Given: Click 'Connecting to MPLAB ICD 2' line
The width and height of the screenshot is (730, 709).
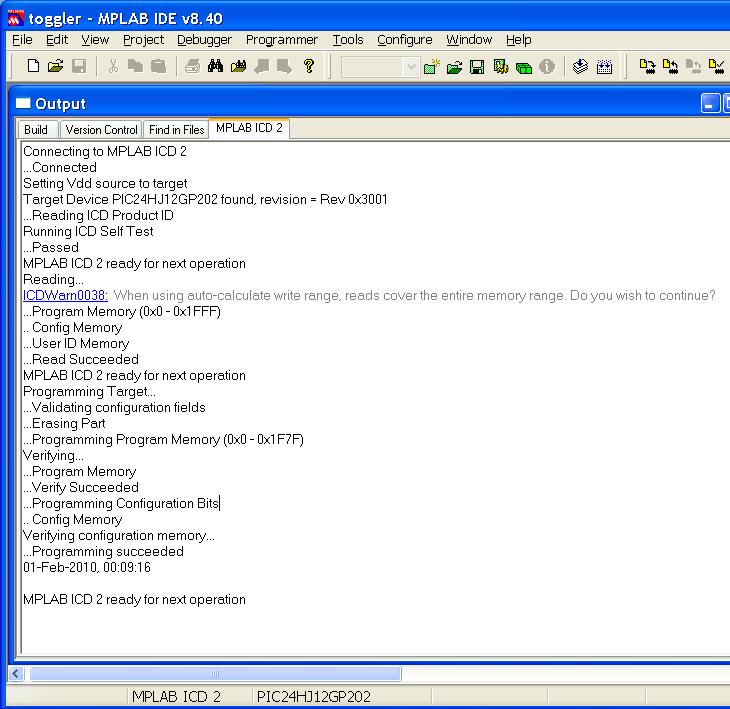Looking at the screenshot, I should 105,151.
